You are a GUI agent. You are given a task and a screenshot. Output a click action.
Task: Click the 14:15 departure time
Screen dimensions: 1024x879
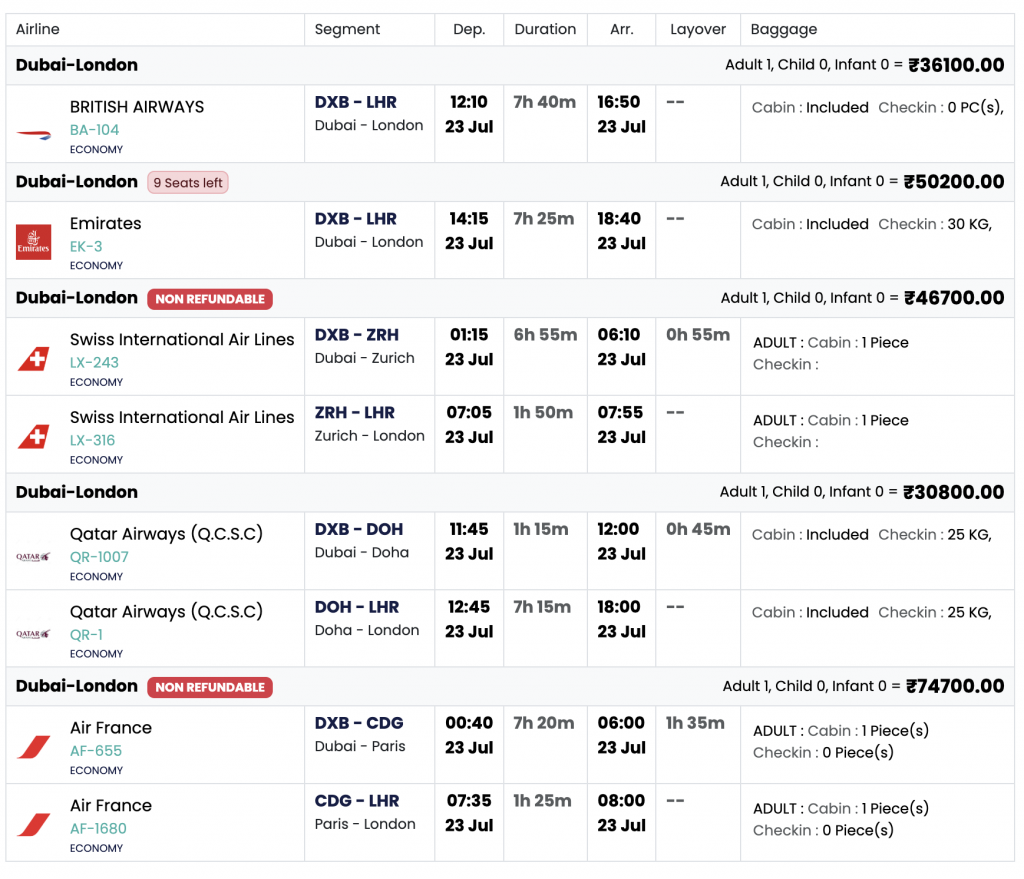click(469, 219)
